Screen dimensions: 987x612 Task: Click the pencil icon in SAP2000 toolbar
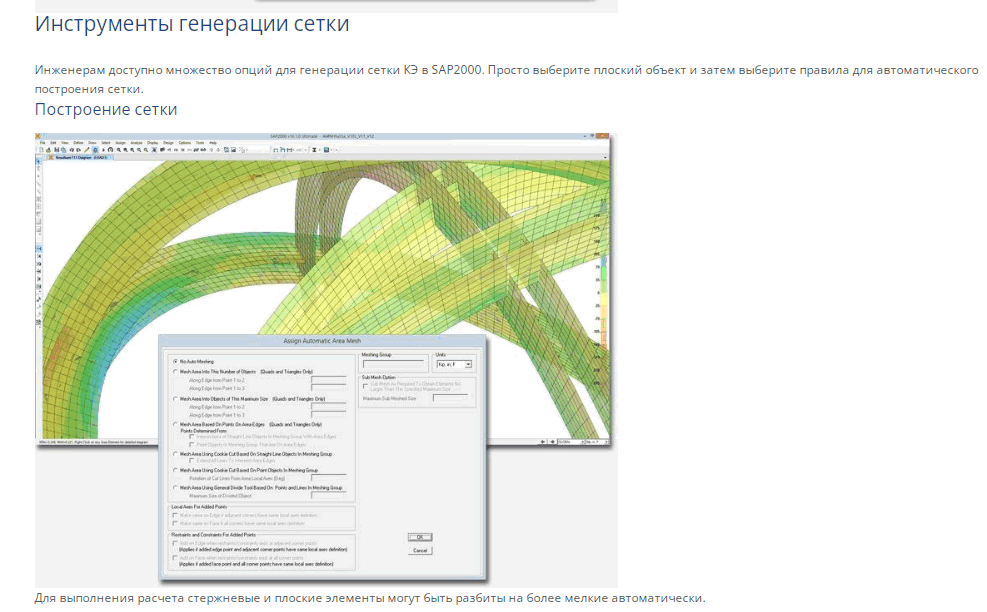(x=87, y=150)
